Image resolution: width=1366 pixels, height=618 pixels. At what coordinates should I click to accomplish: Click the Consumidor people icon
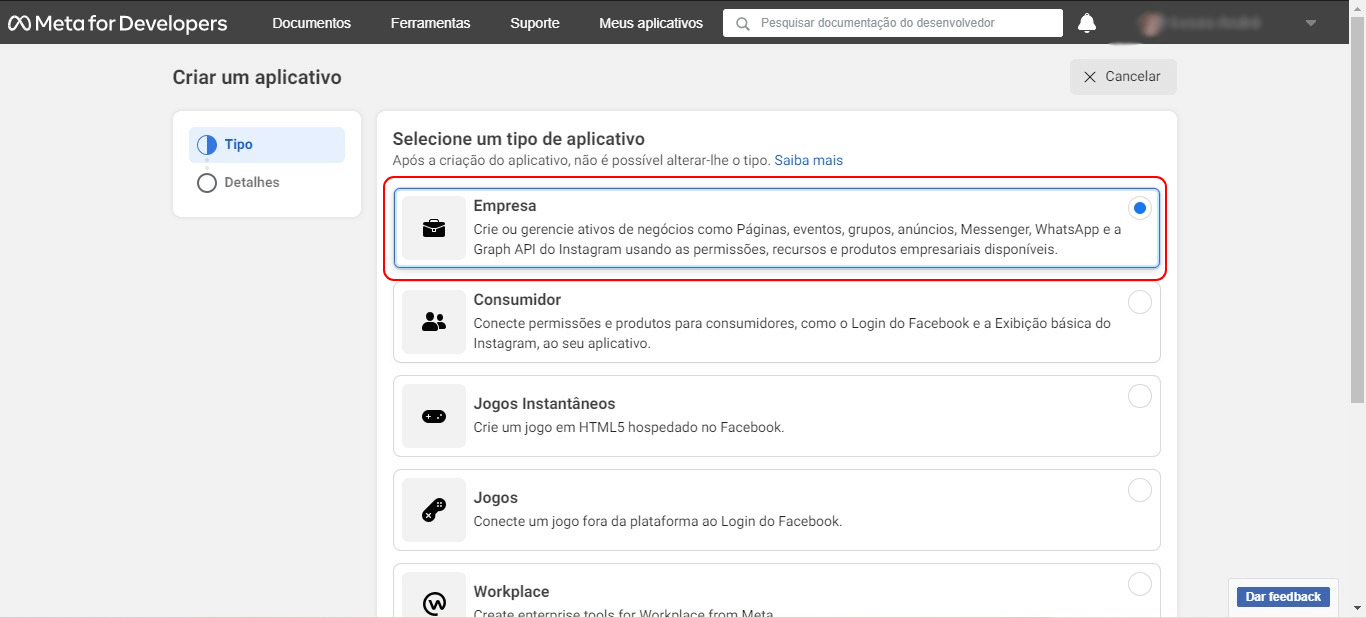(433, 322)
